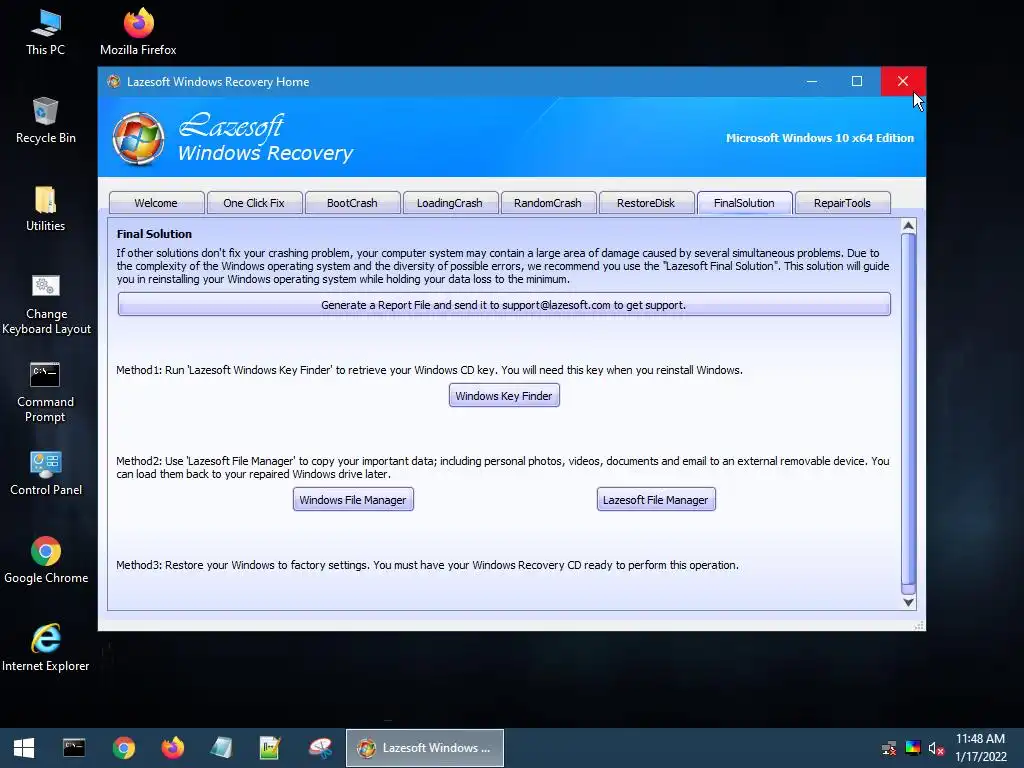Switch to the One Click Fix tab

click(x=254, y=203)
